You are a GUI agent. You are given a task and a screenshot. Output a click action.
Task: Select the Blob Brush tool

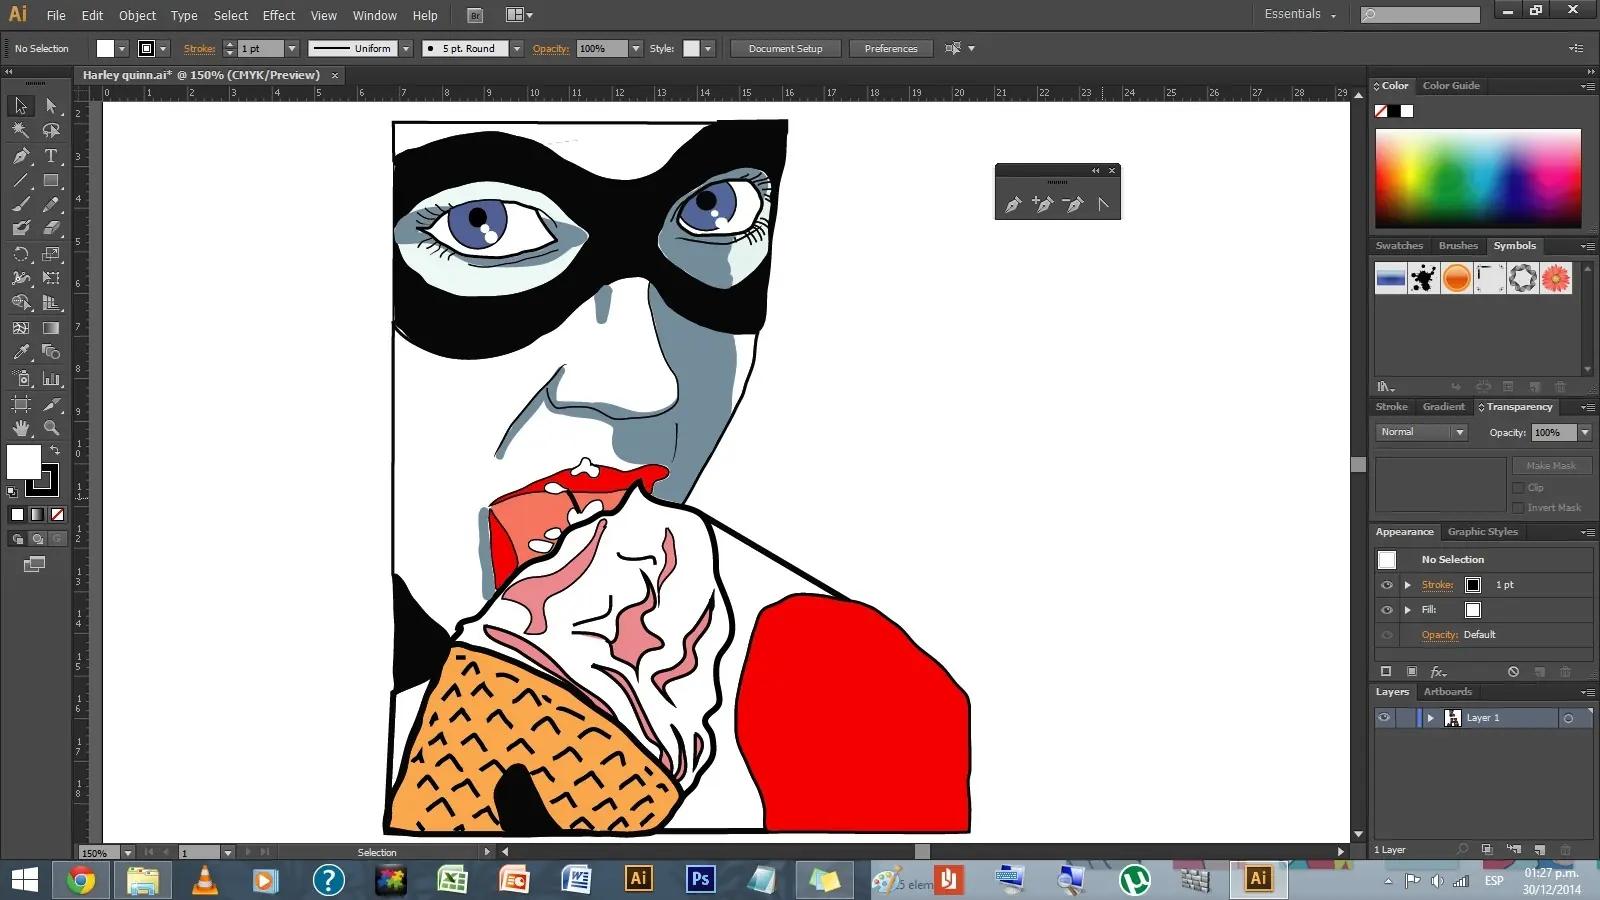click(x=21, y=228)
